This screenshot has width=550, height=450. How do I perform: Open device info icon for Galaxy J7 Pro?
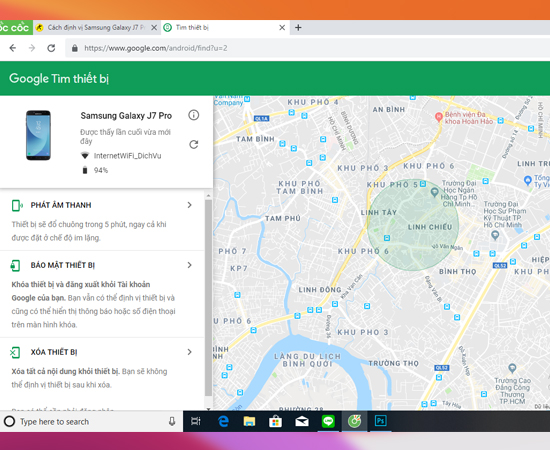194,115
